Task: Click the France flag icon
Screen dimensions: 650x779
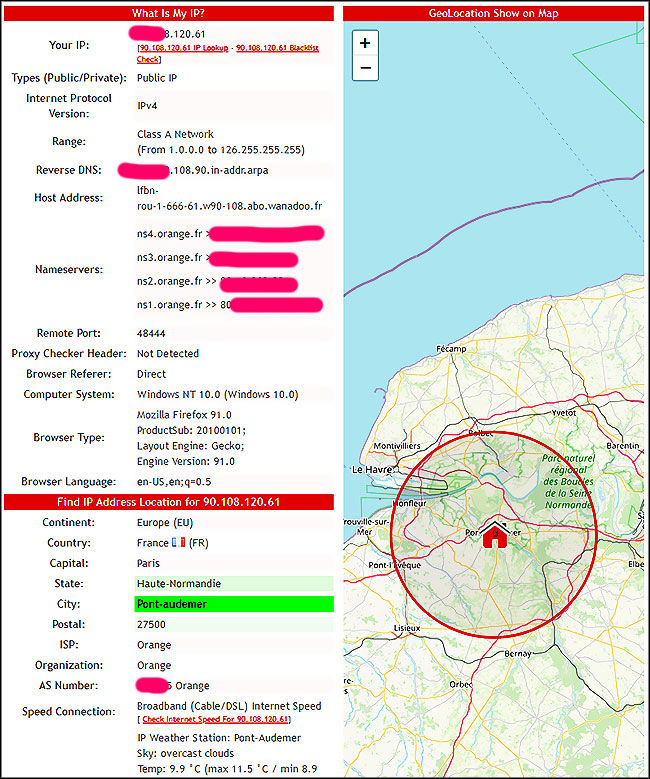Action: [178, 543]
